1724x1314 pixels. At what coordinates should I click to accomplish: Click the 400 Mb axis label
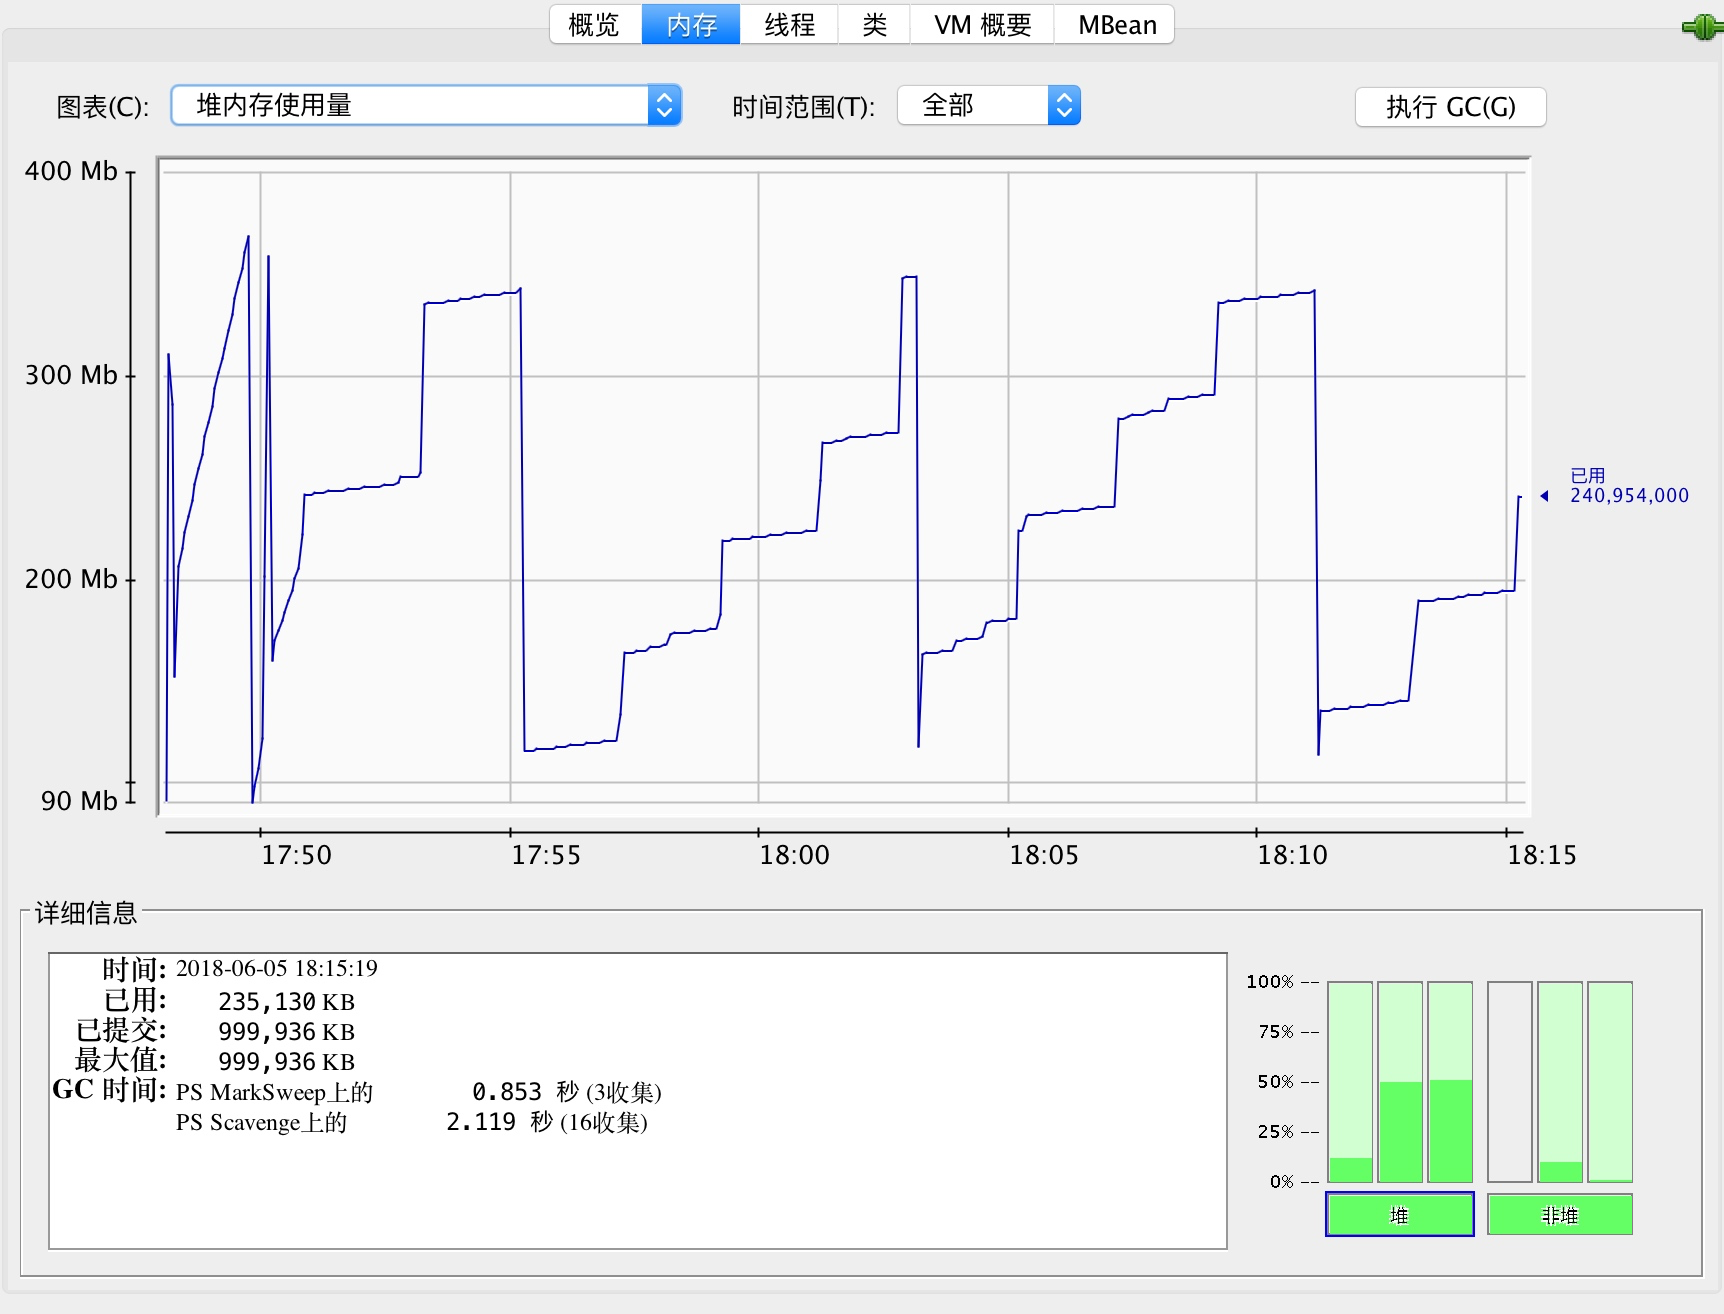pyautogui.click(x=71, y=171)
